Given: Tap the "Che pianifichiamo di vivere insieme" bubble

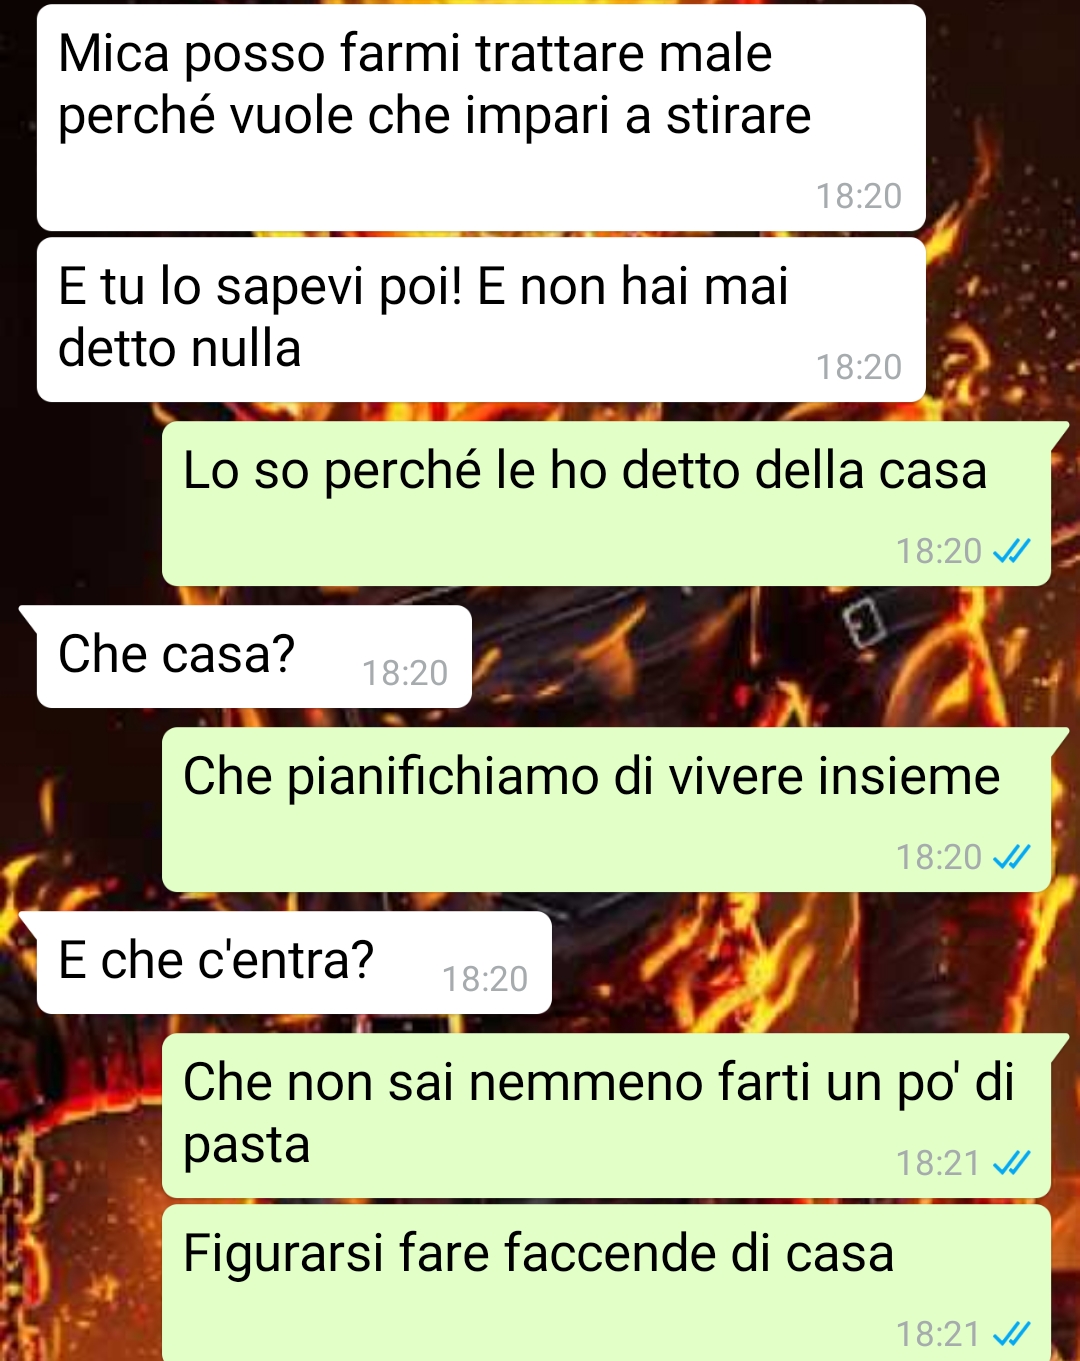Looking at the screenshot, I should 606,810.
